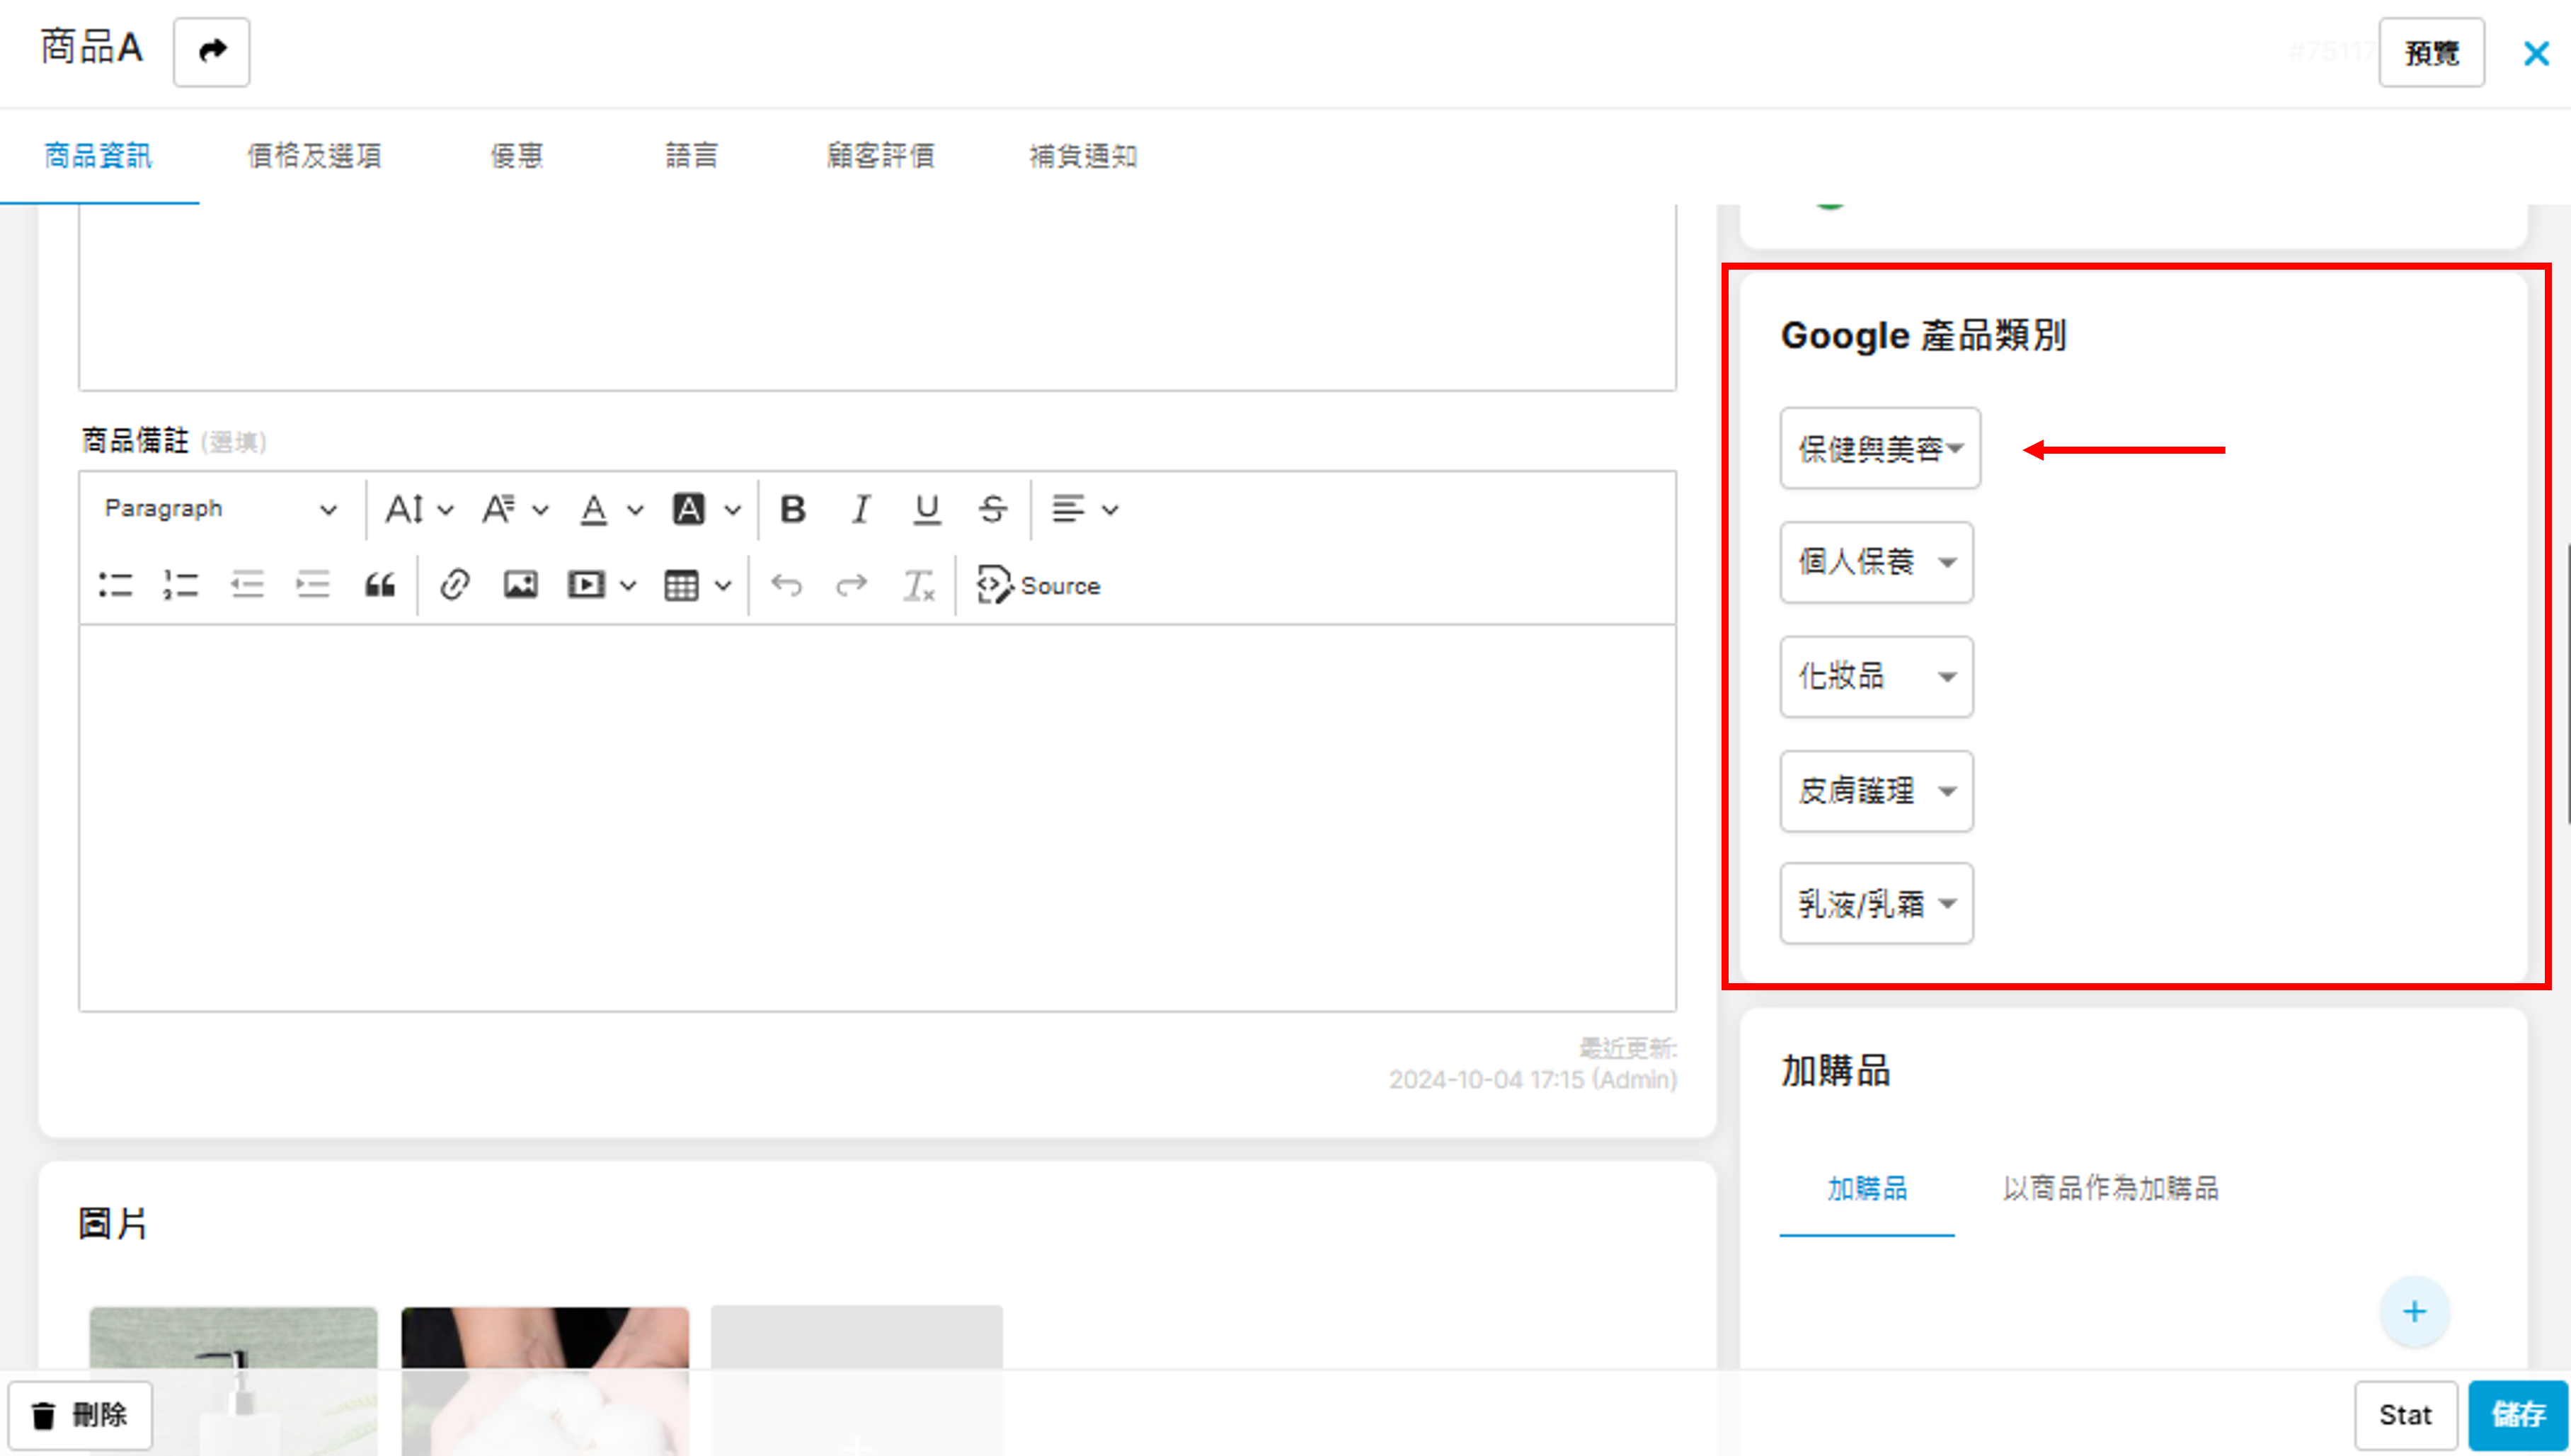
Task: Apply strikethrough to text
Action: pyautogui.click(x=992, y=509)
